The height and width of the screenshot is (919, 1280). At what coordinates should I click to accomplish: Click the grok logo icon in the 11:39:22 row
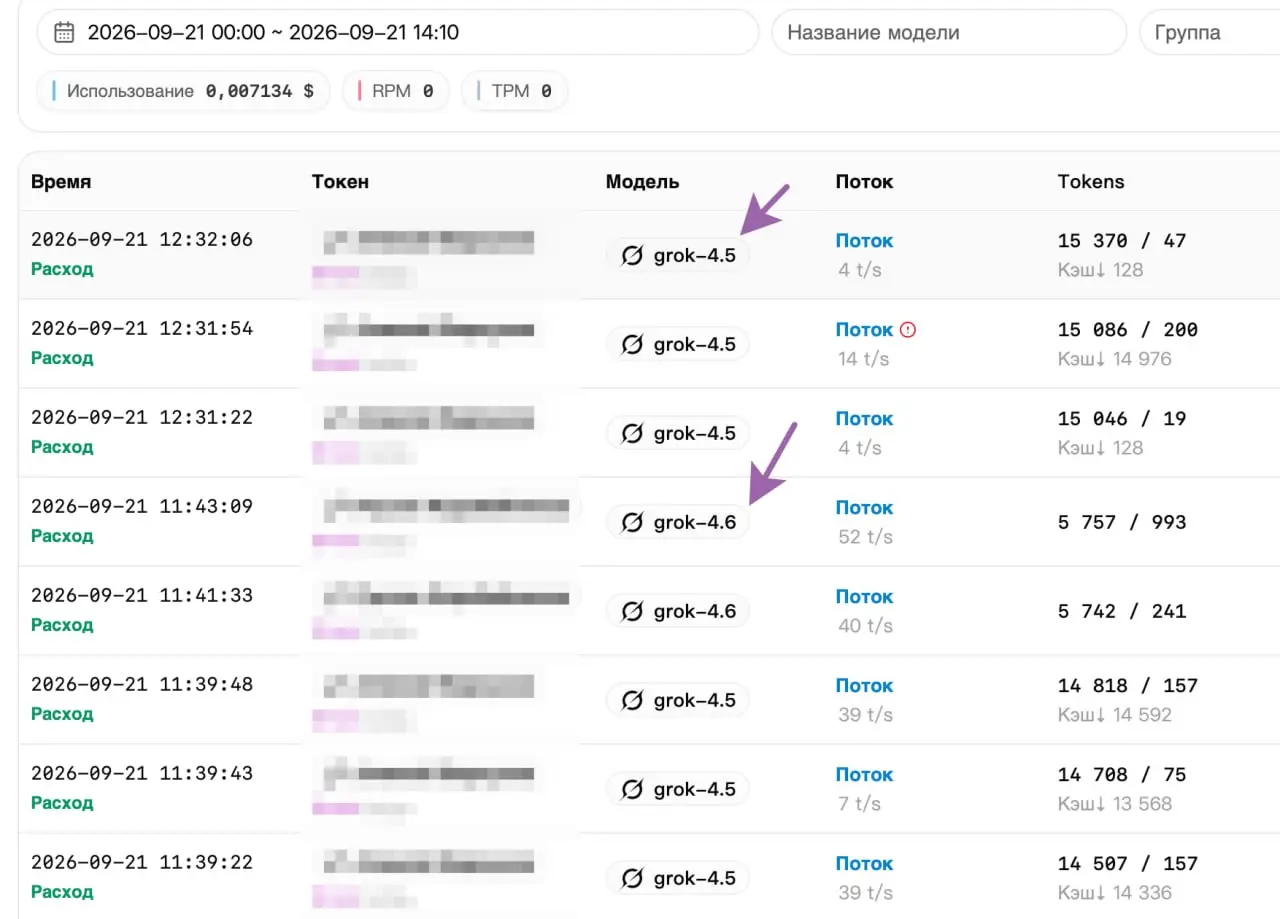[x=632, y=878]
